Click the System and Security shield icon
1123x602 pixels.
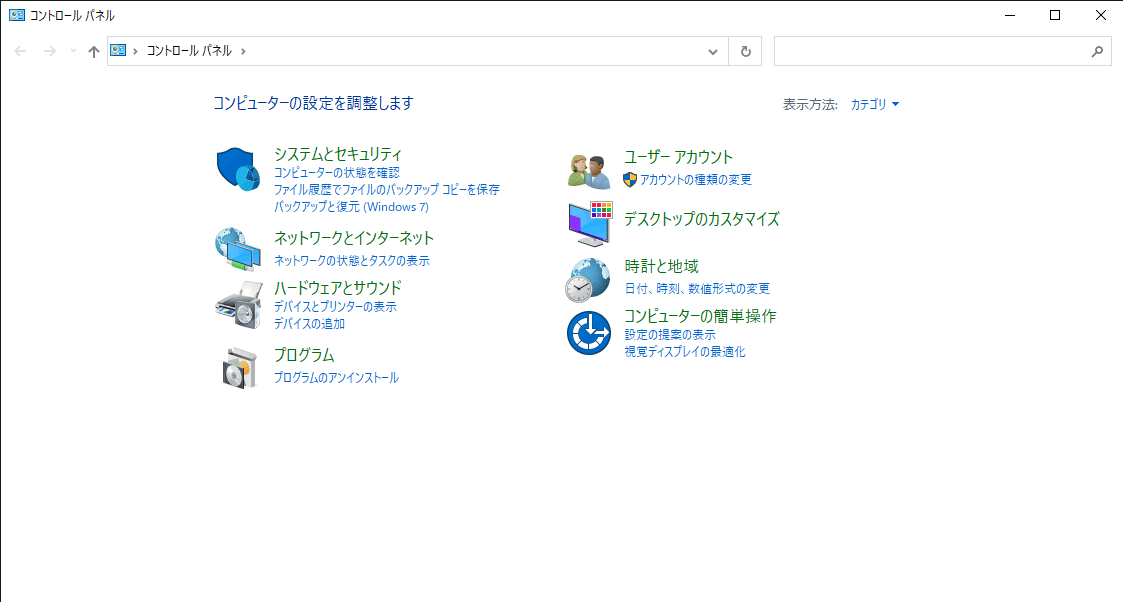(x=238, y=170)
